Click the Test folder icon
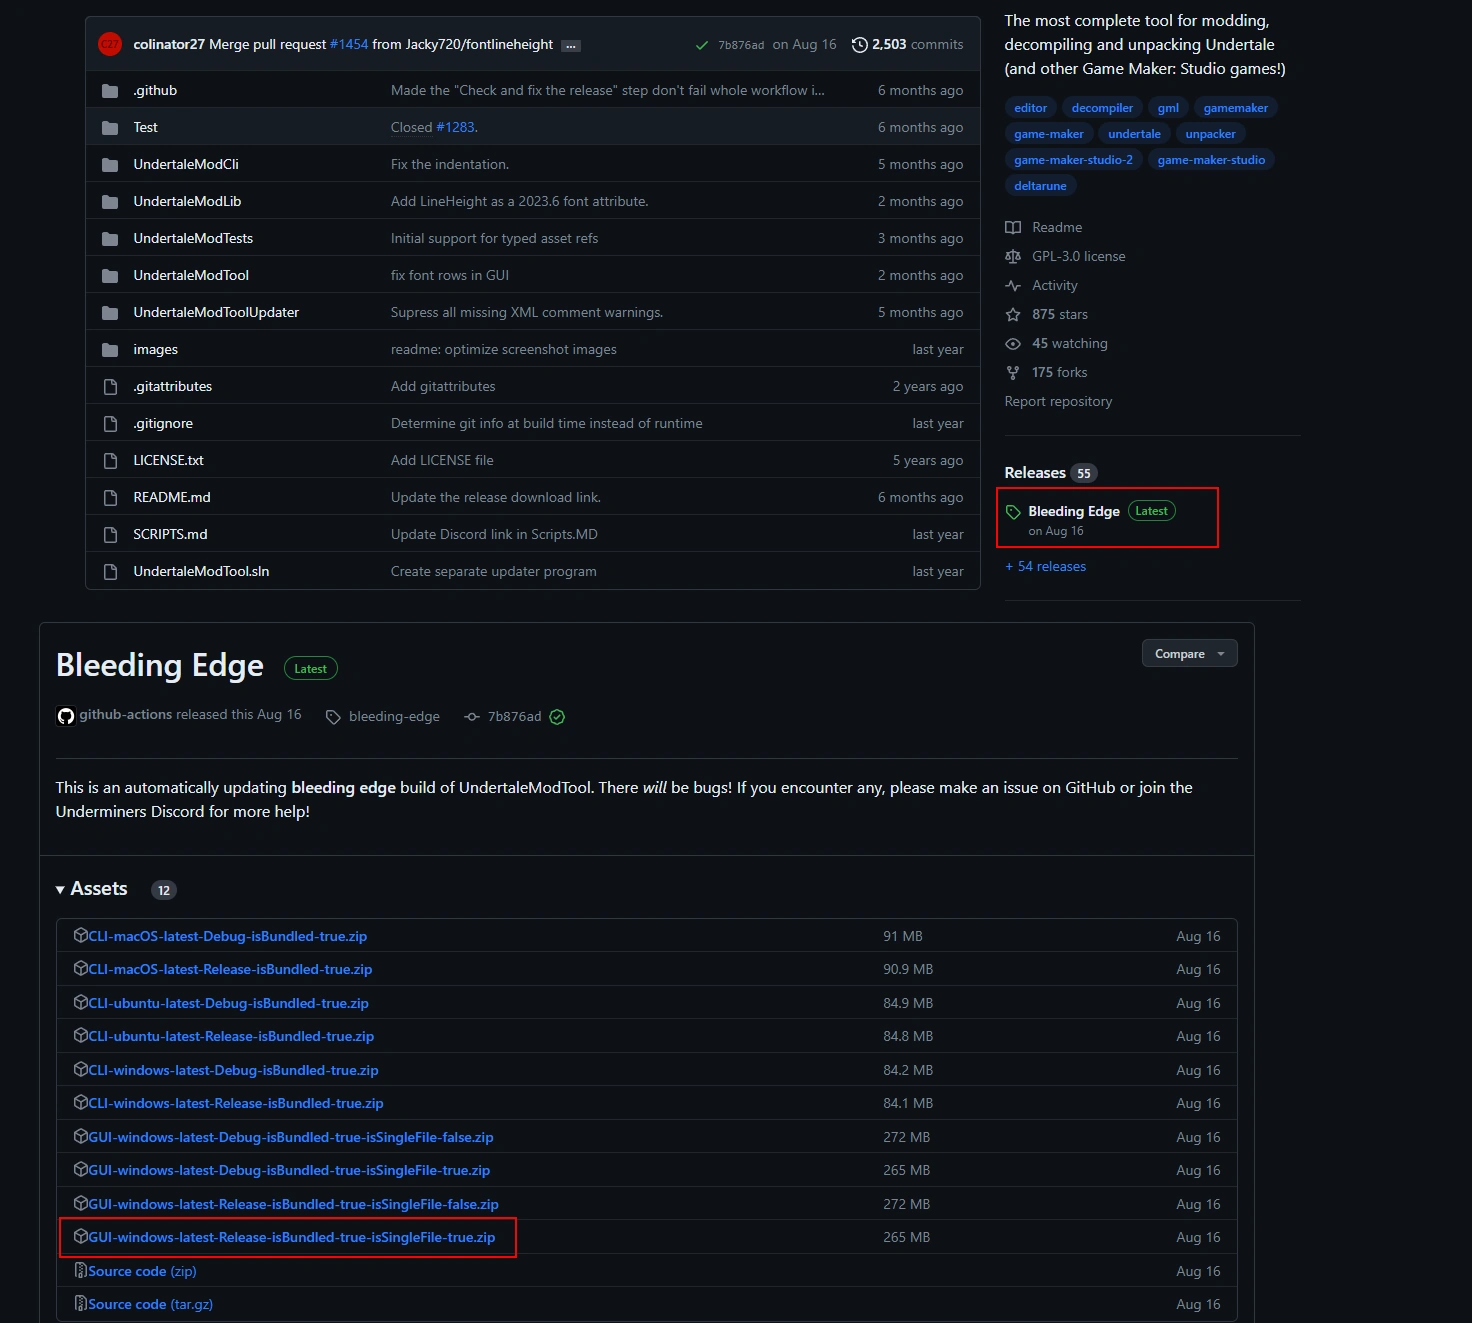Viewport: 1472px width, 1323px height. (x=110, y=128)
